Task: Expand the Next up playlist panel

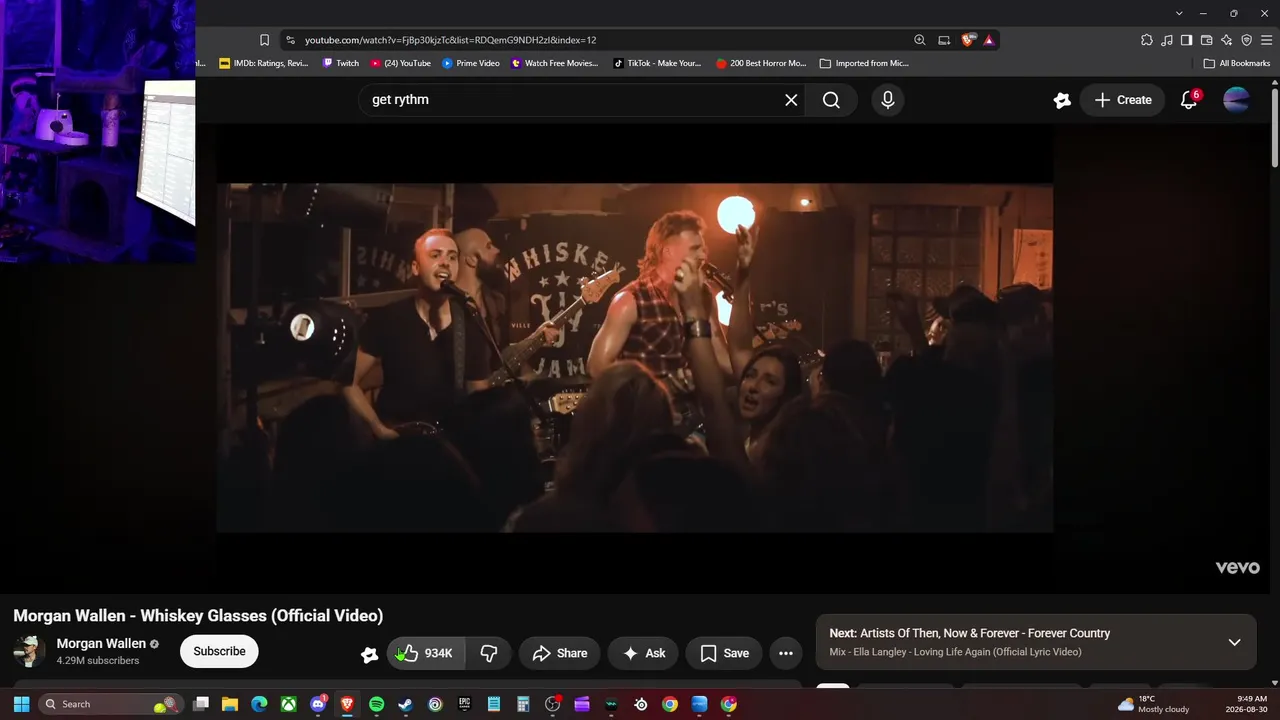Action: [1234, 642]
